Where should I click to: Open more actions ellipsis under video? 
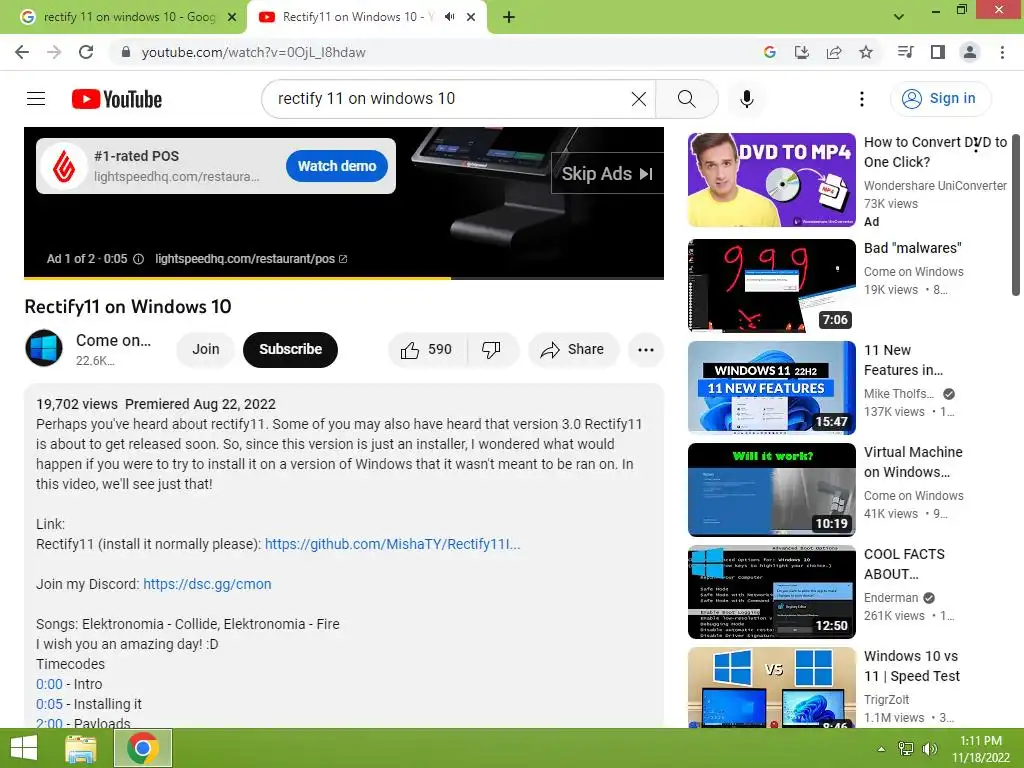click(646, 350)
